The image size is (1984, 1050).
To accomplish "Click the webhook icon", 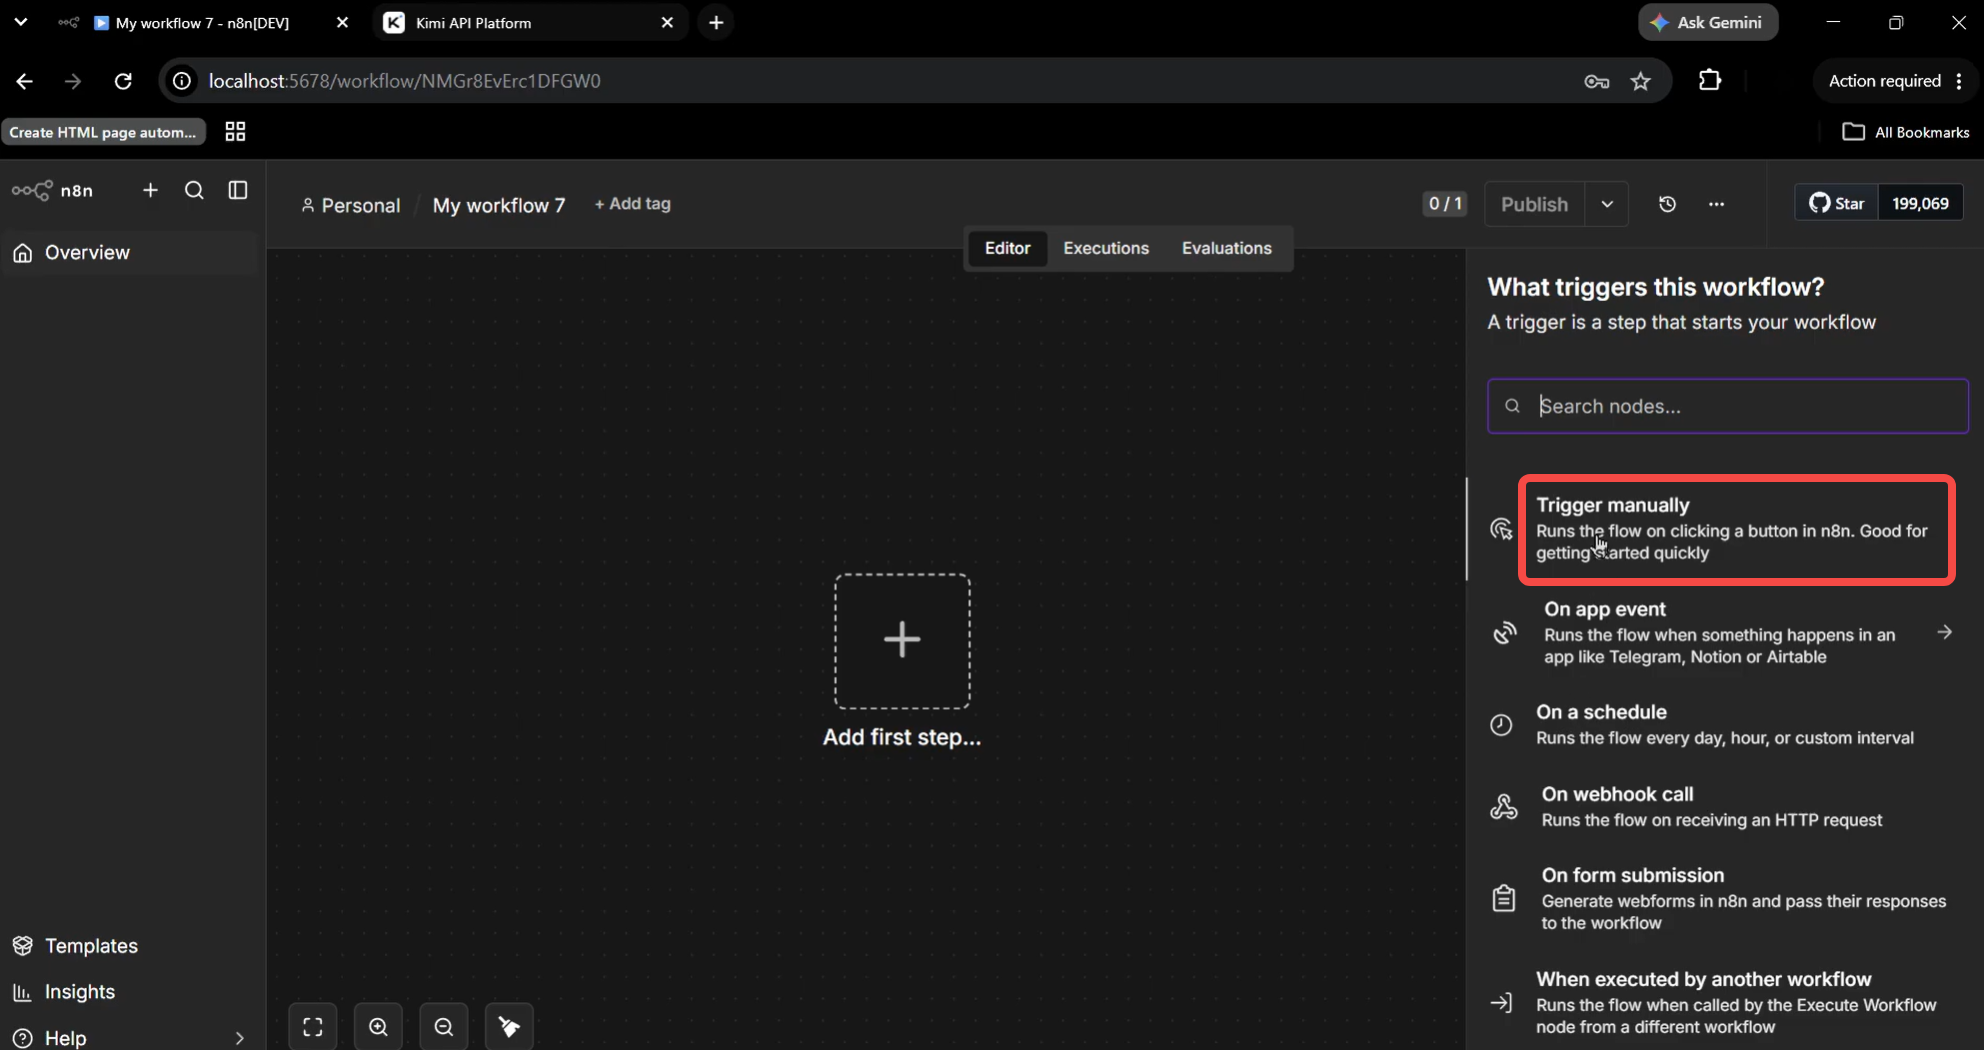I will tap(1504, 806).
